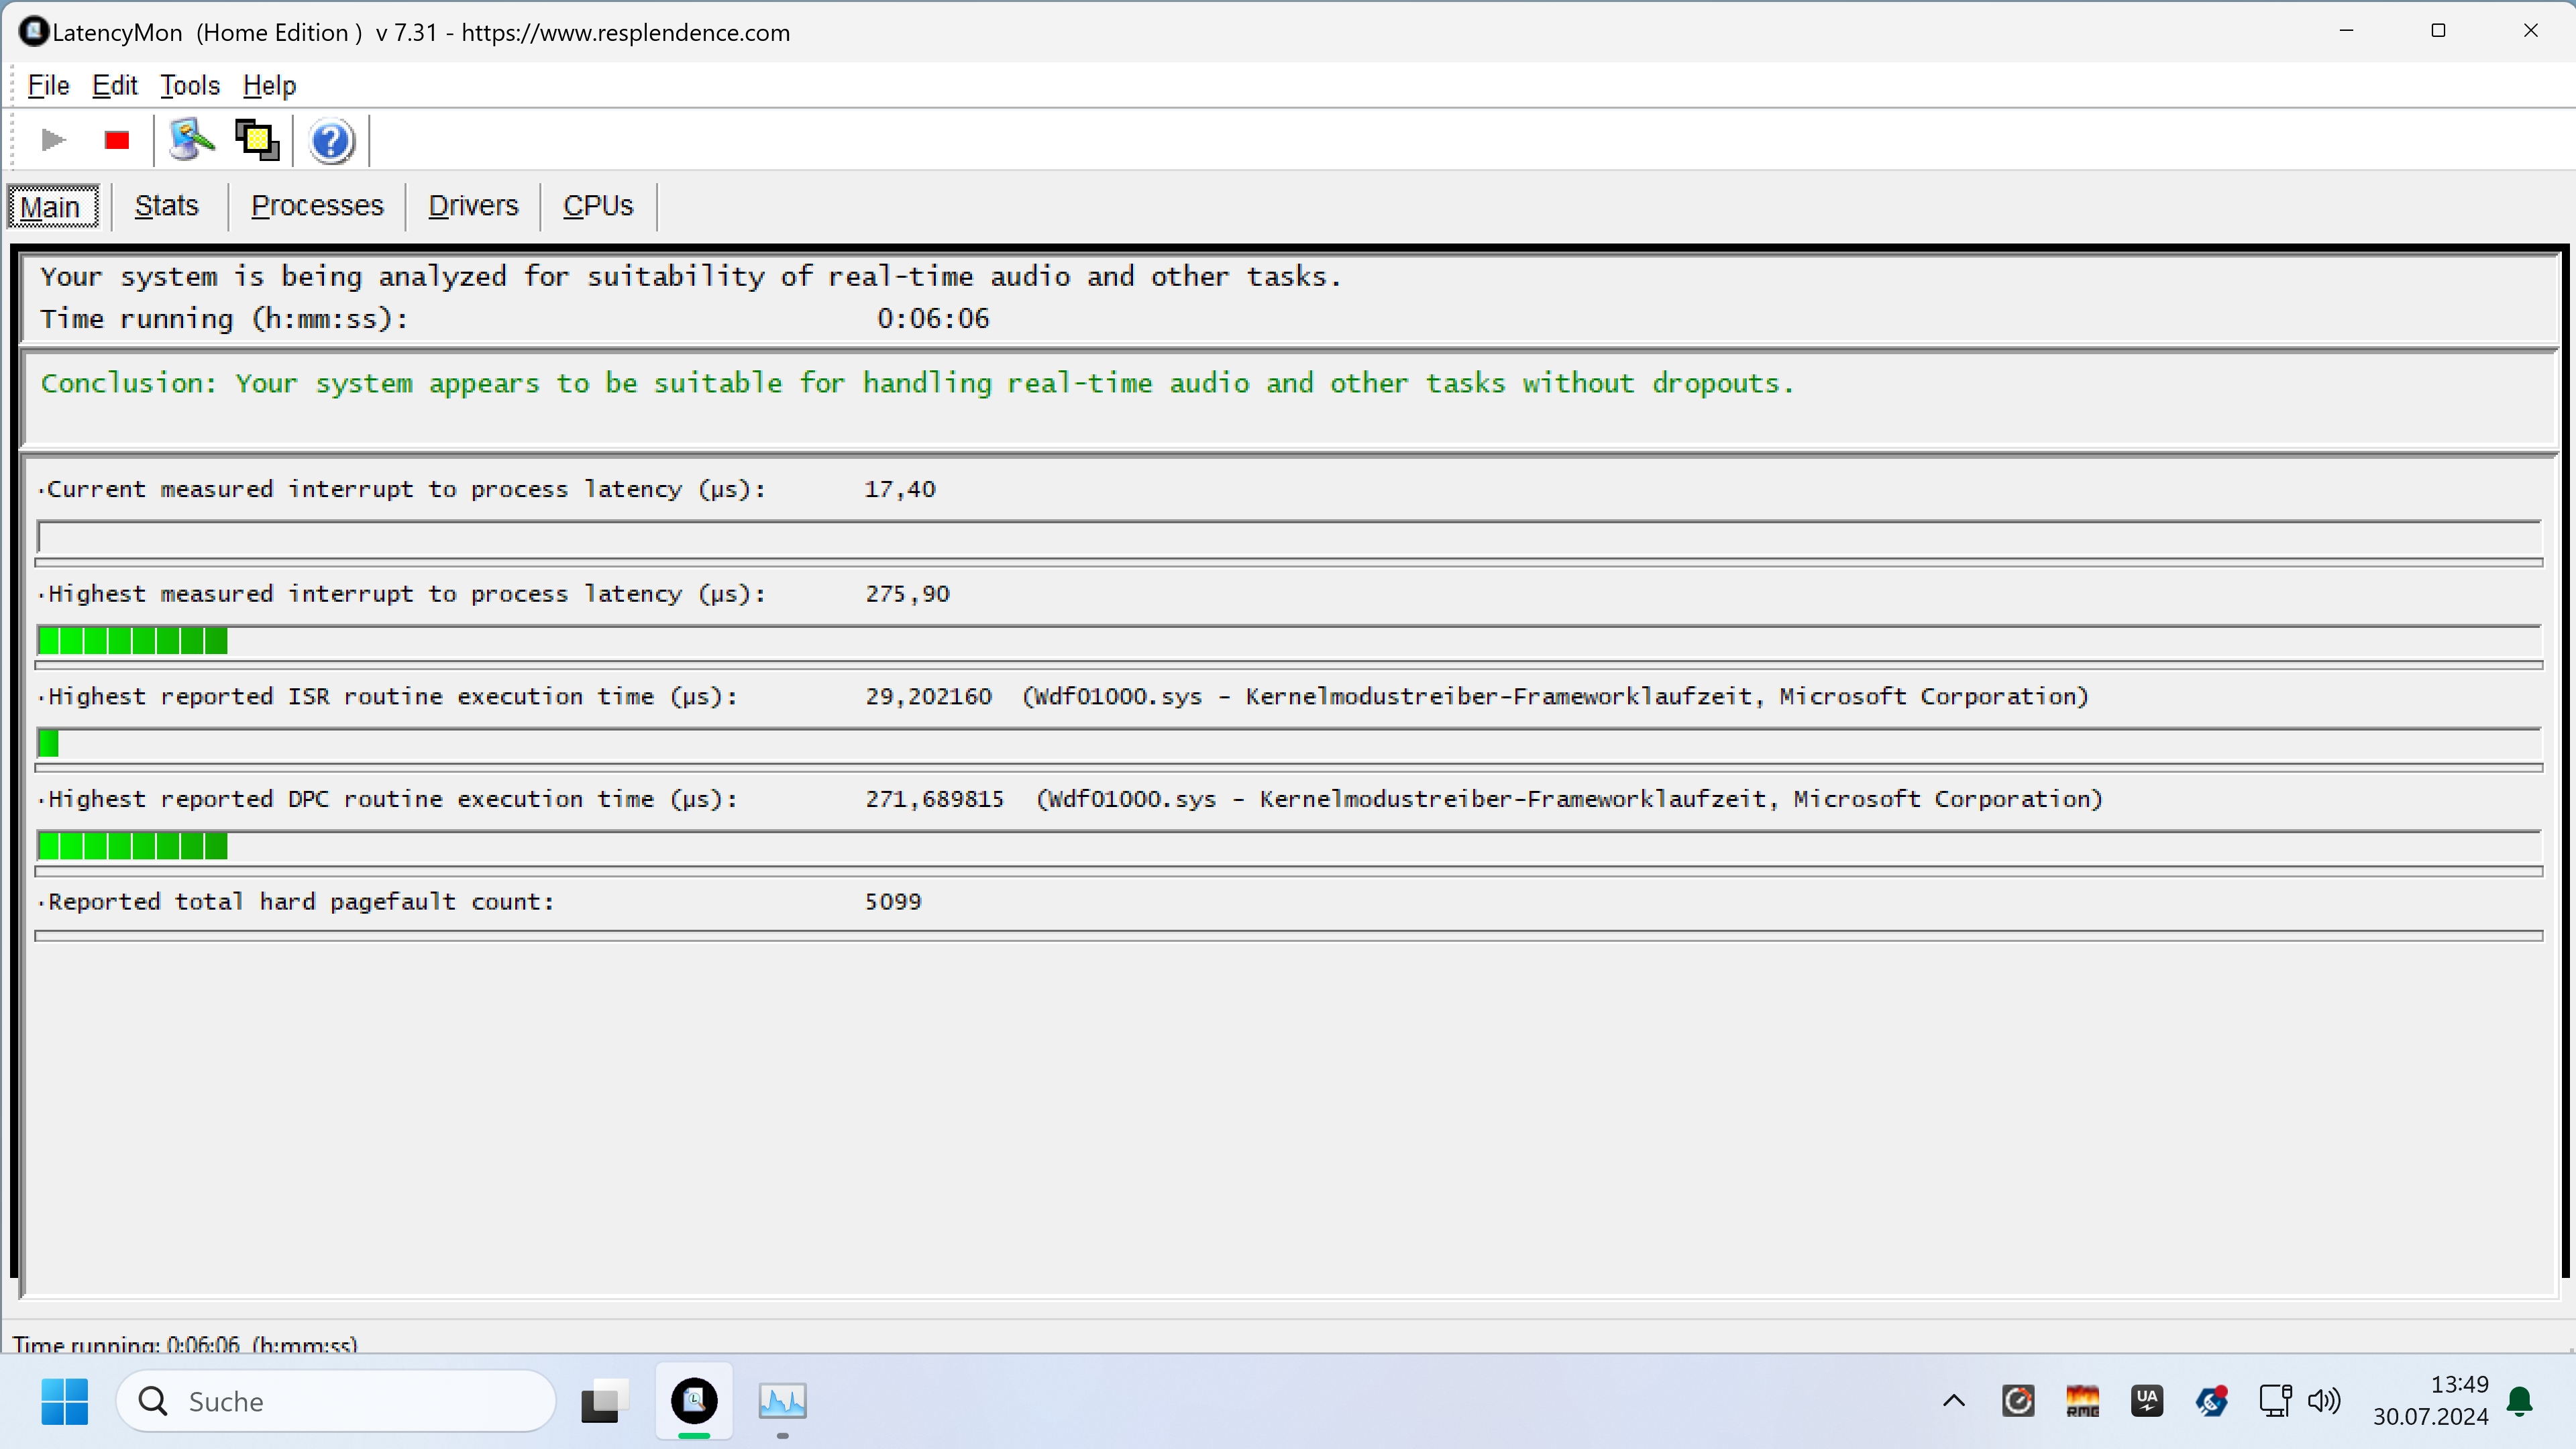
Task: Click the current latency value "17,40"
Action: pyautogui.click(x=900, y=490)
